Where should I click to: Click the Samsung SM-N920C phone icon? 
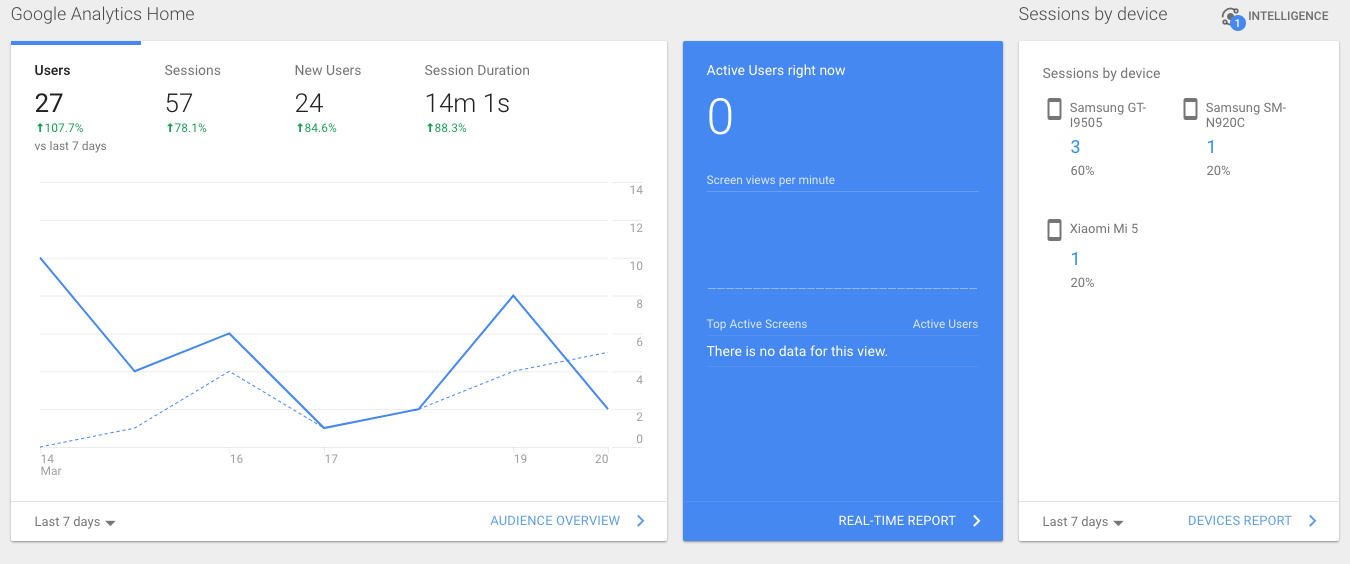[1190, 109]
